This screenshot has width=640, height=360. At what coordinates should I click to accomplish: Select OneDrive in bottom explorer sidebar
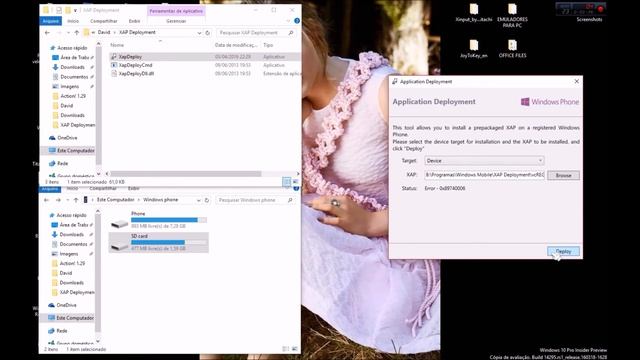67,305
